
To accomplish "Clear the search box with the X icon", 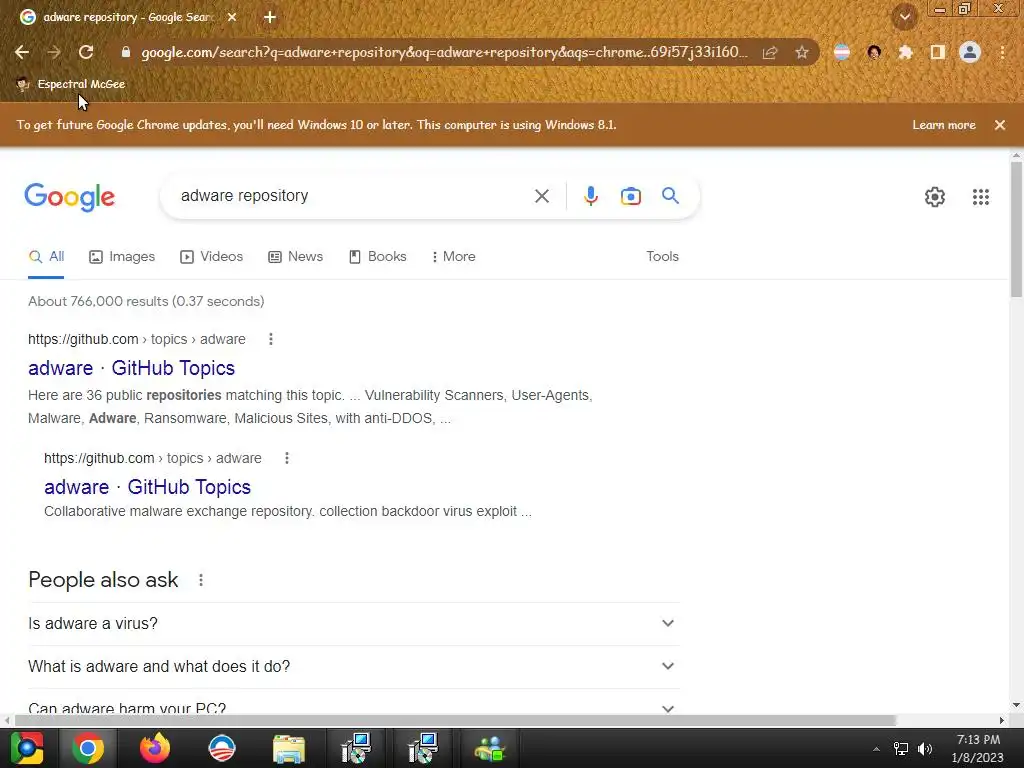I will [x=541, y=196].
